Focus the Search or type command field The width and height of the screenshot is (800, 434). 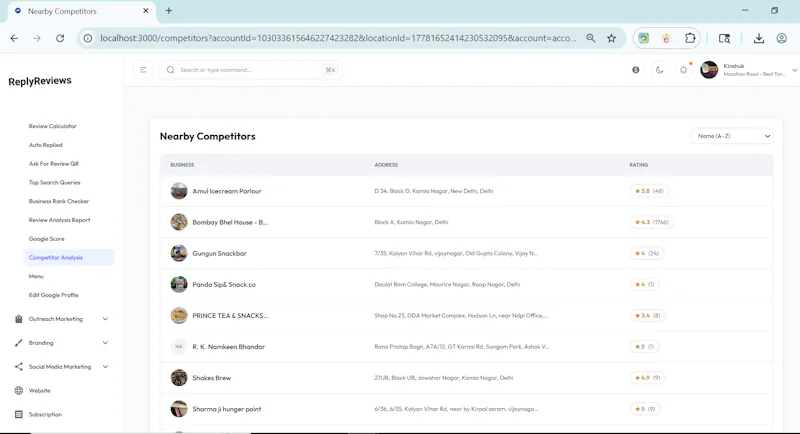pos(251,70)
